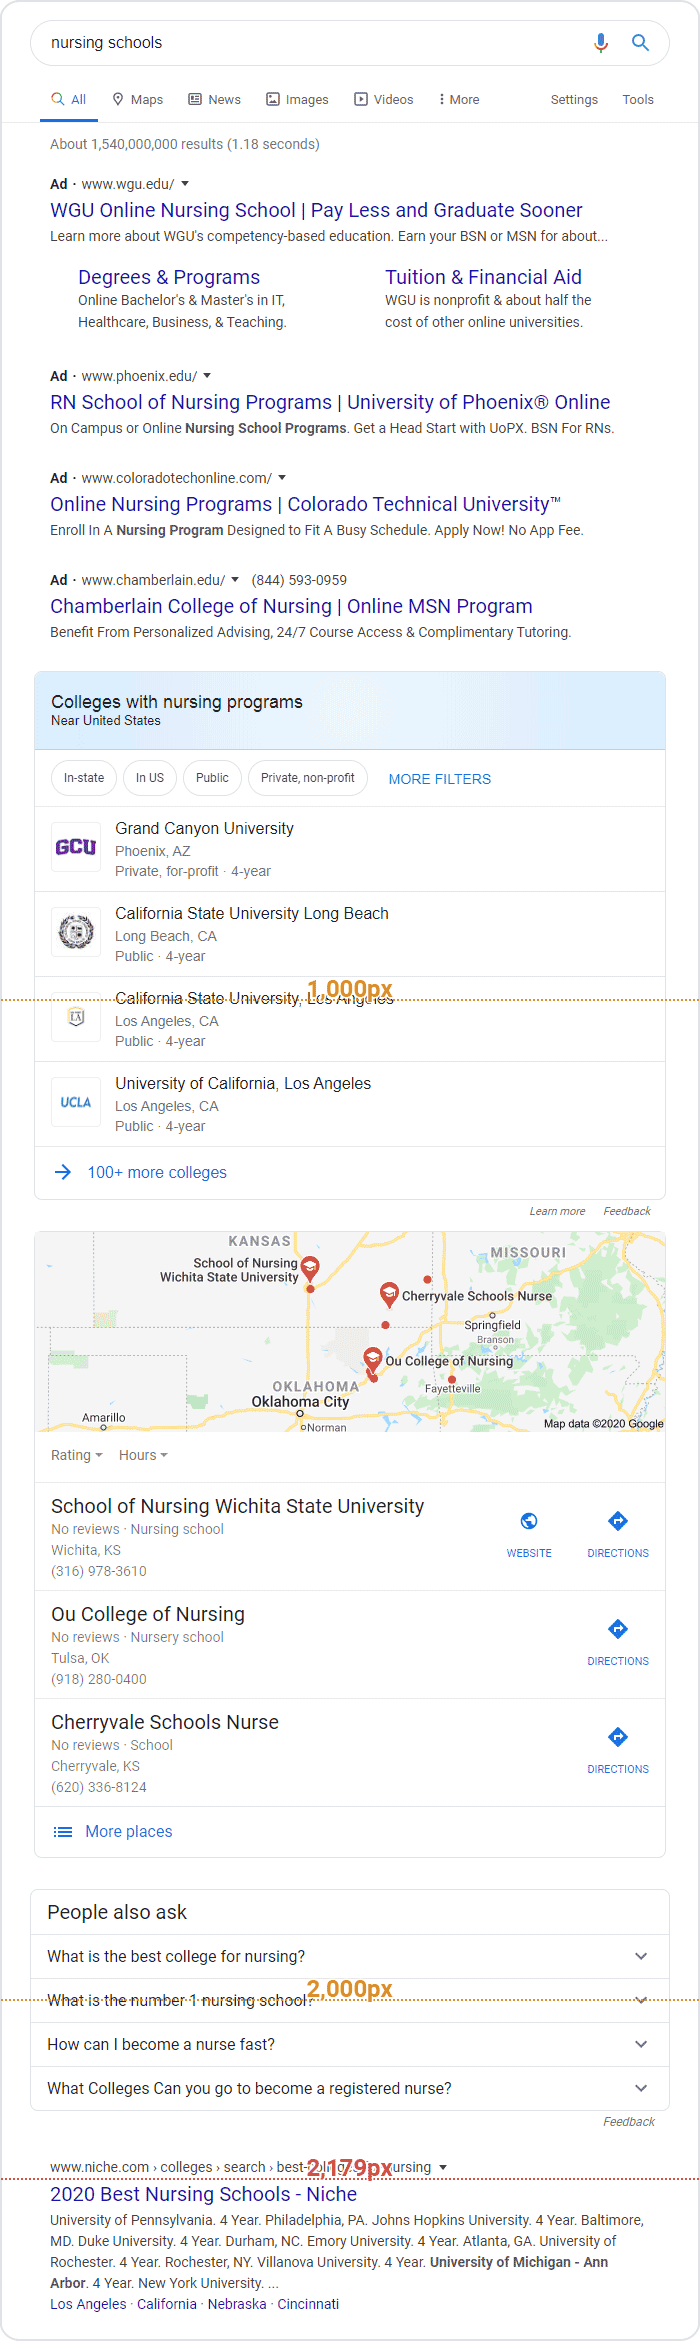The height and width of the screenshot is (2341, 700).
Task: Click the nursing schools search input field
Action: (x=300, y=43)
